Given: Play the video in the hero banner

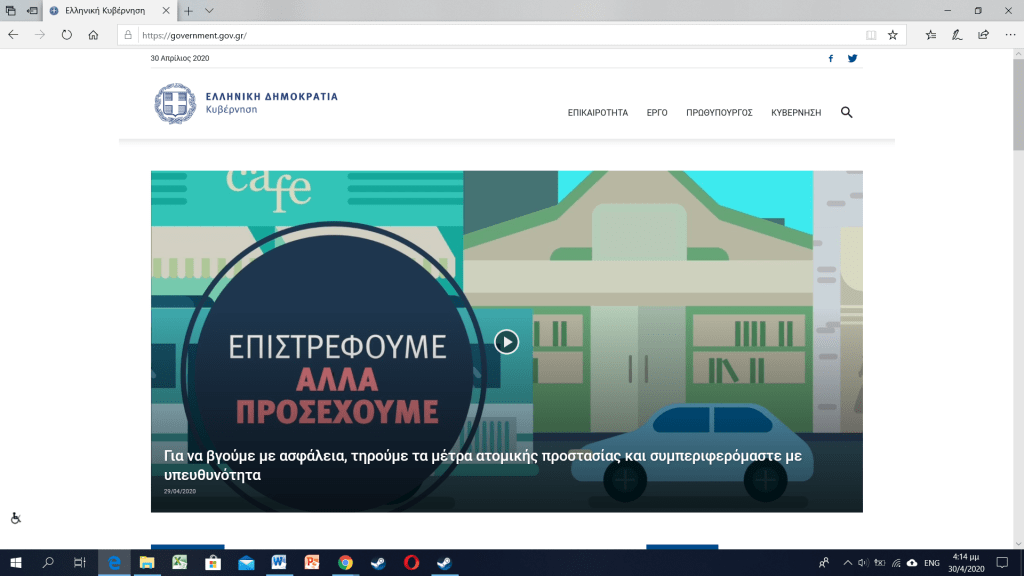Looking at the screenshot, I should pyautogui.click(x=507, y=342).
